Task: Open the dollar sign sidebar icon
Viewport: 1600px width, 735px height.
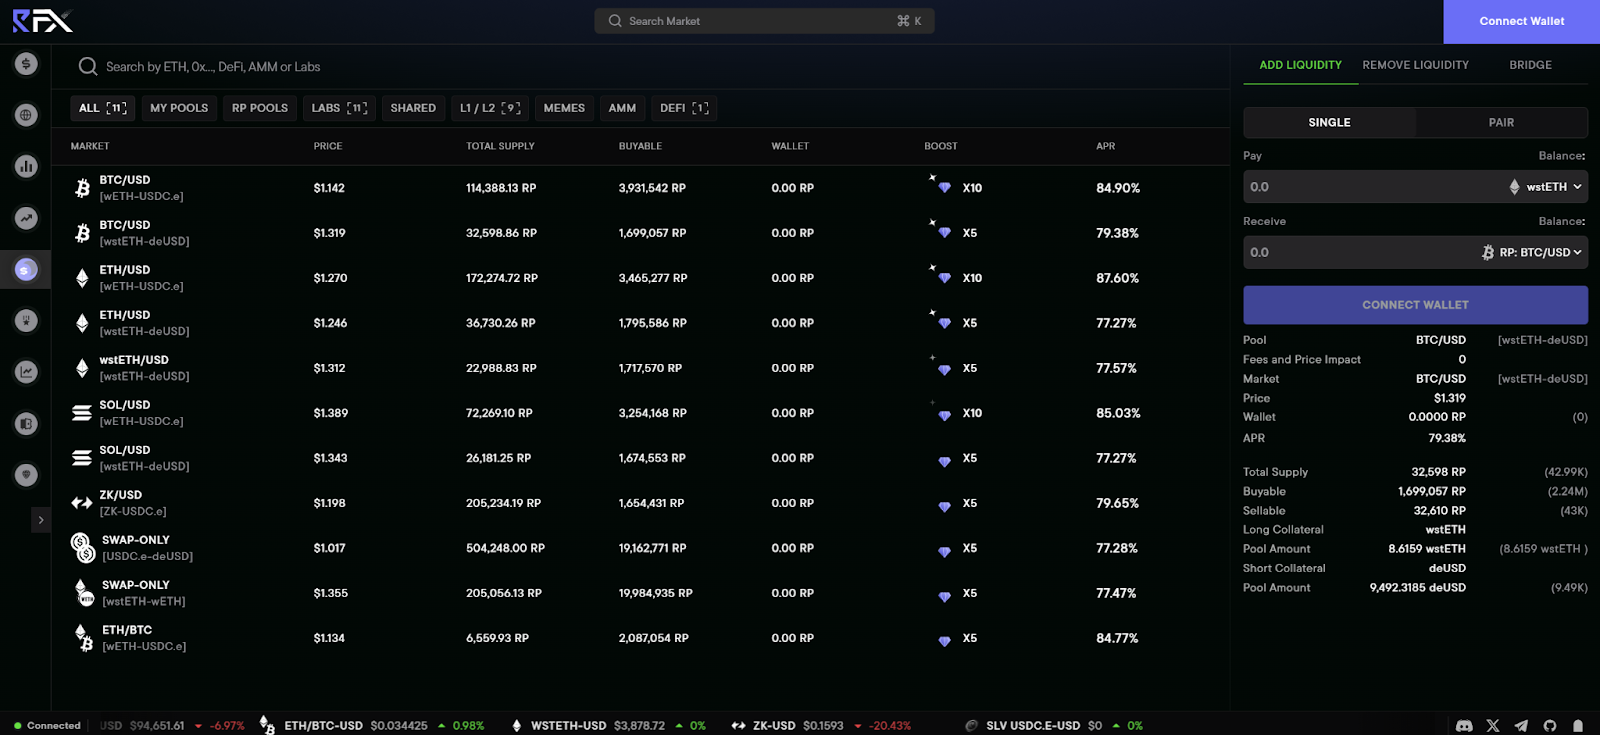Action: [26, 64]
